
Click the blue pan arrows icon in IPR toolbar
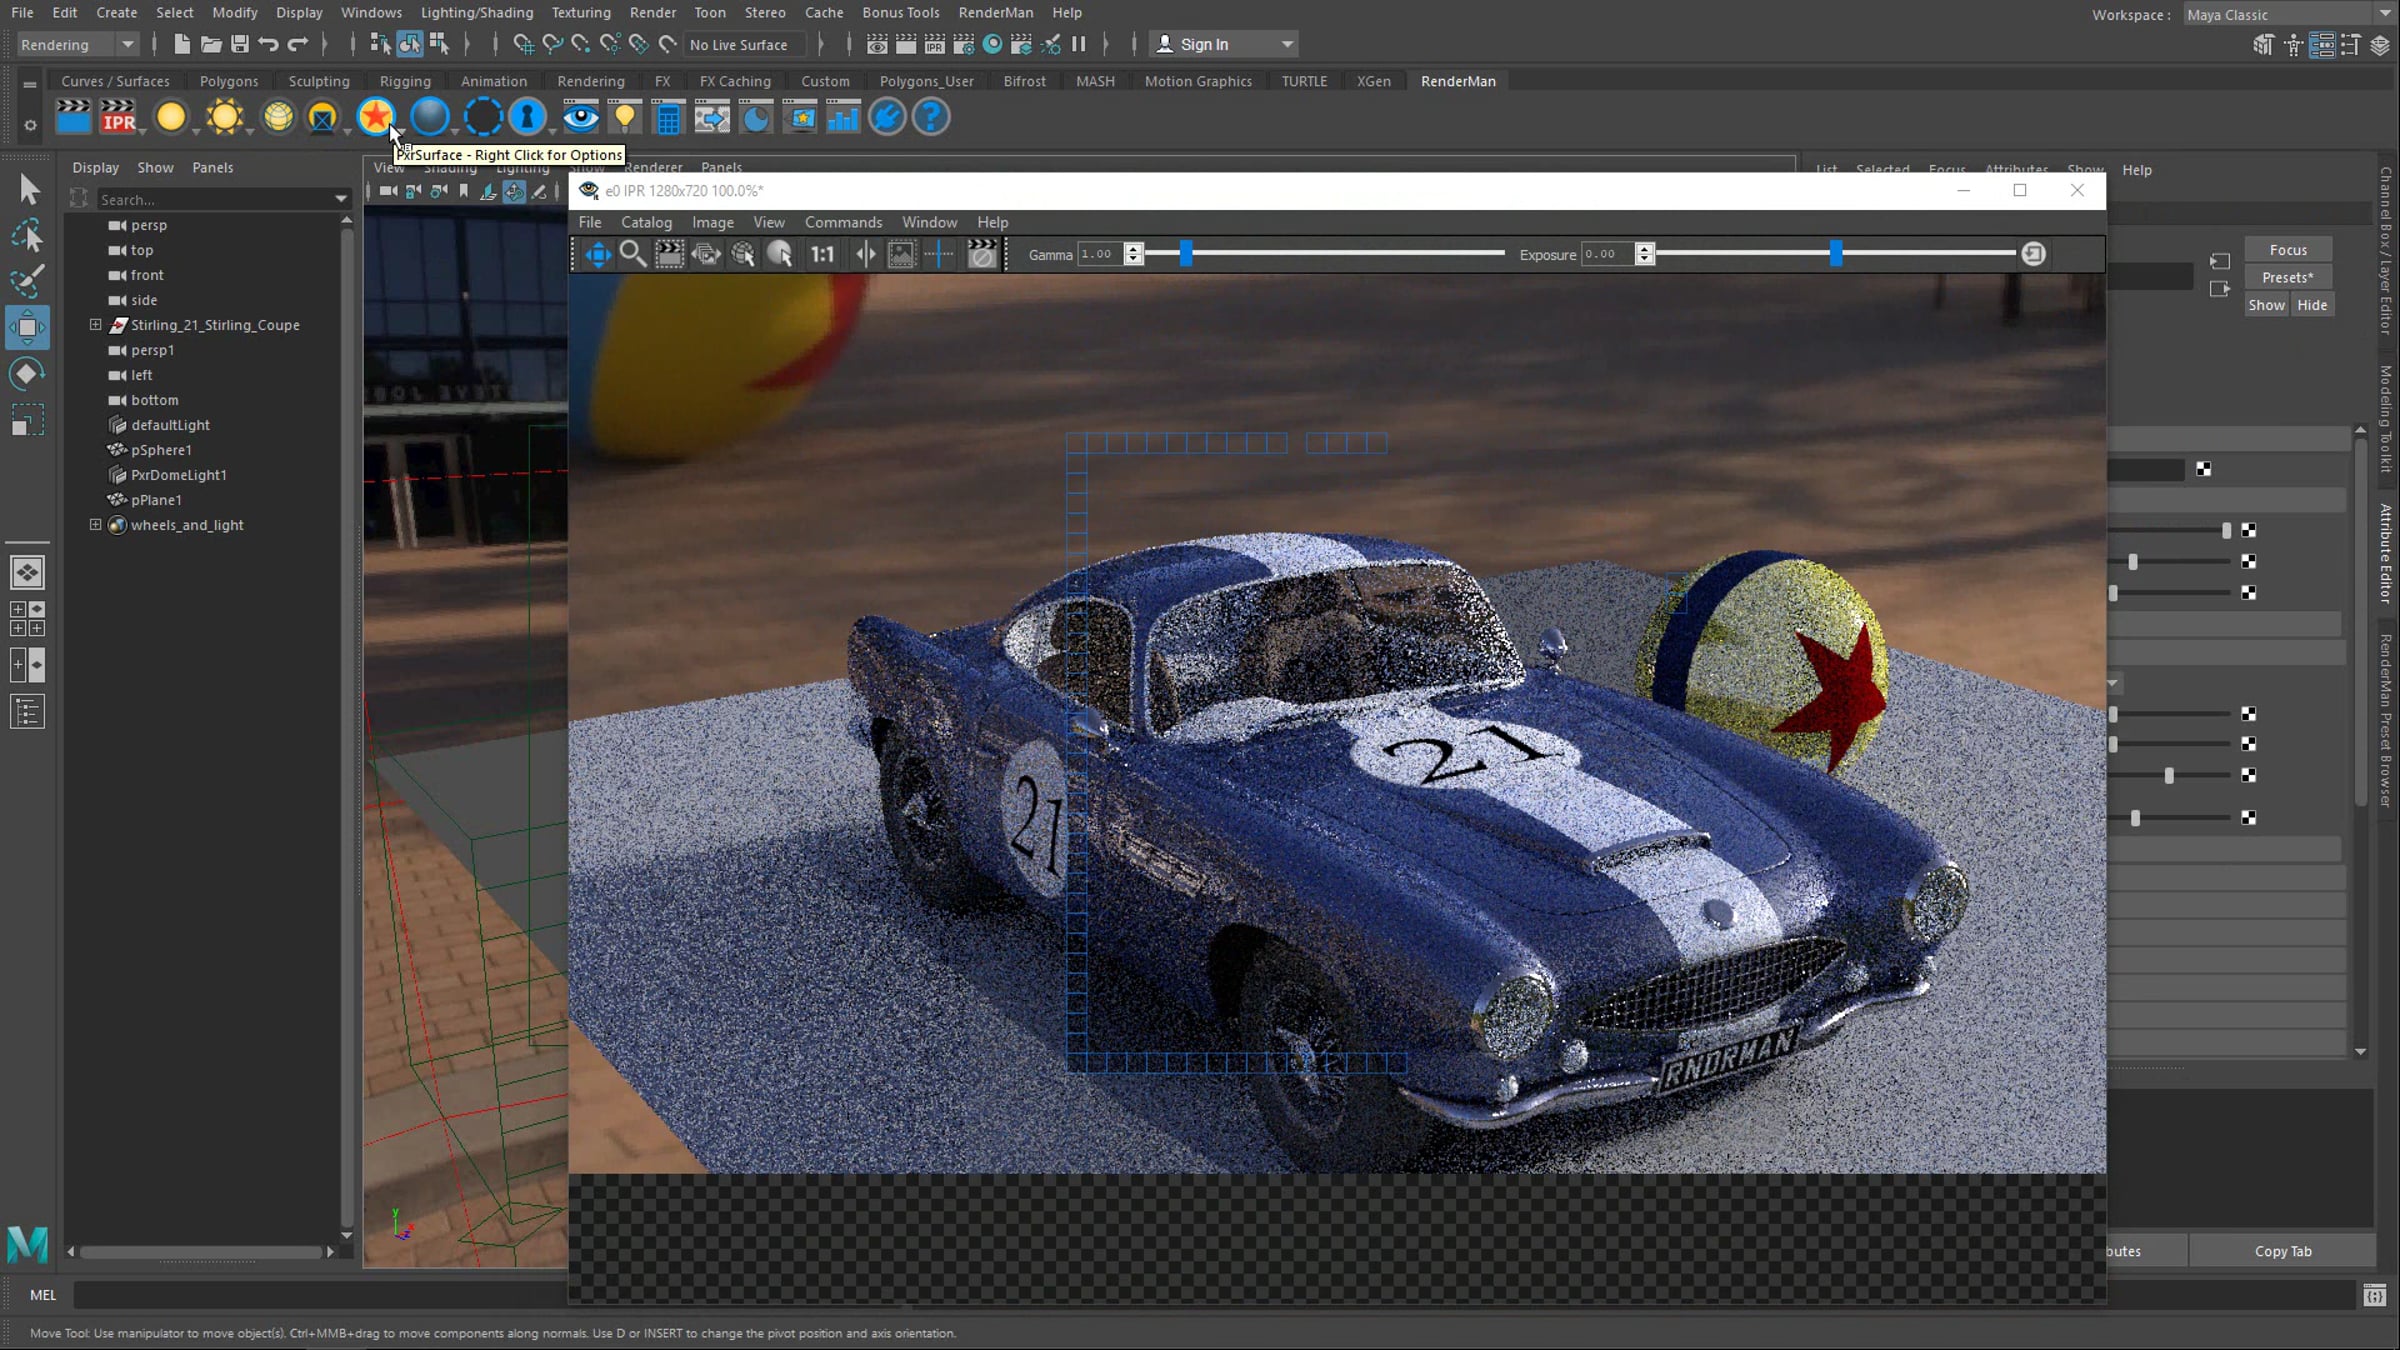[x=597, y=254]
